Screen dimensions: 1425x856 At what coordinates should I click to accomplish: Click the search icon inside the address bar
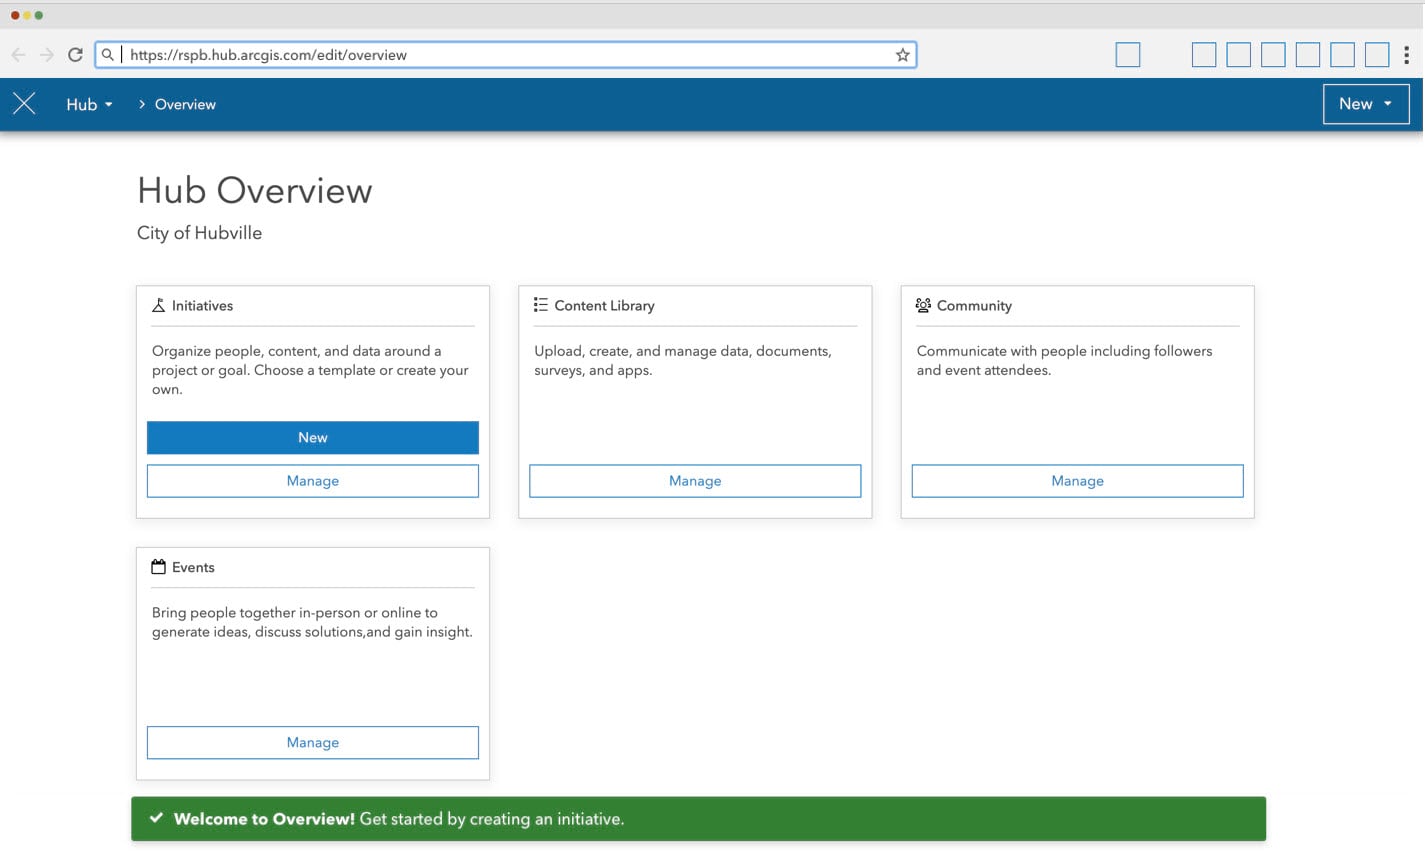pos(107,54)
